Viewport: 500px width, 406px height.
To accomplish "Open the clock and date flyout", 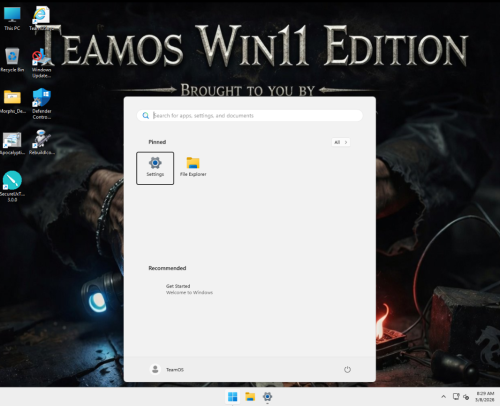I will (x=485, y=397).
